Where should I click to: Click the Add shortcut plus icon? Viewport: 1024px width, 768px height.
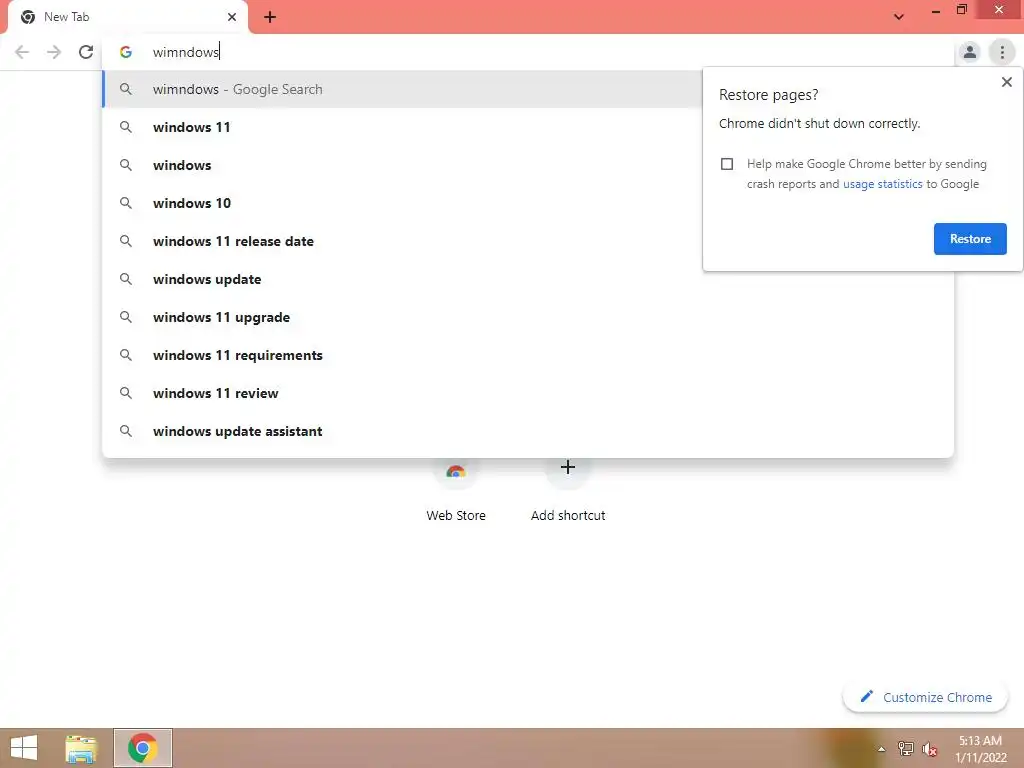568,468
